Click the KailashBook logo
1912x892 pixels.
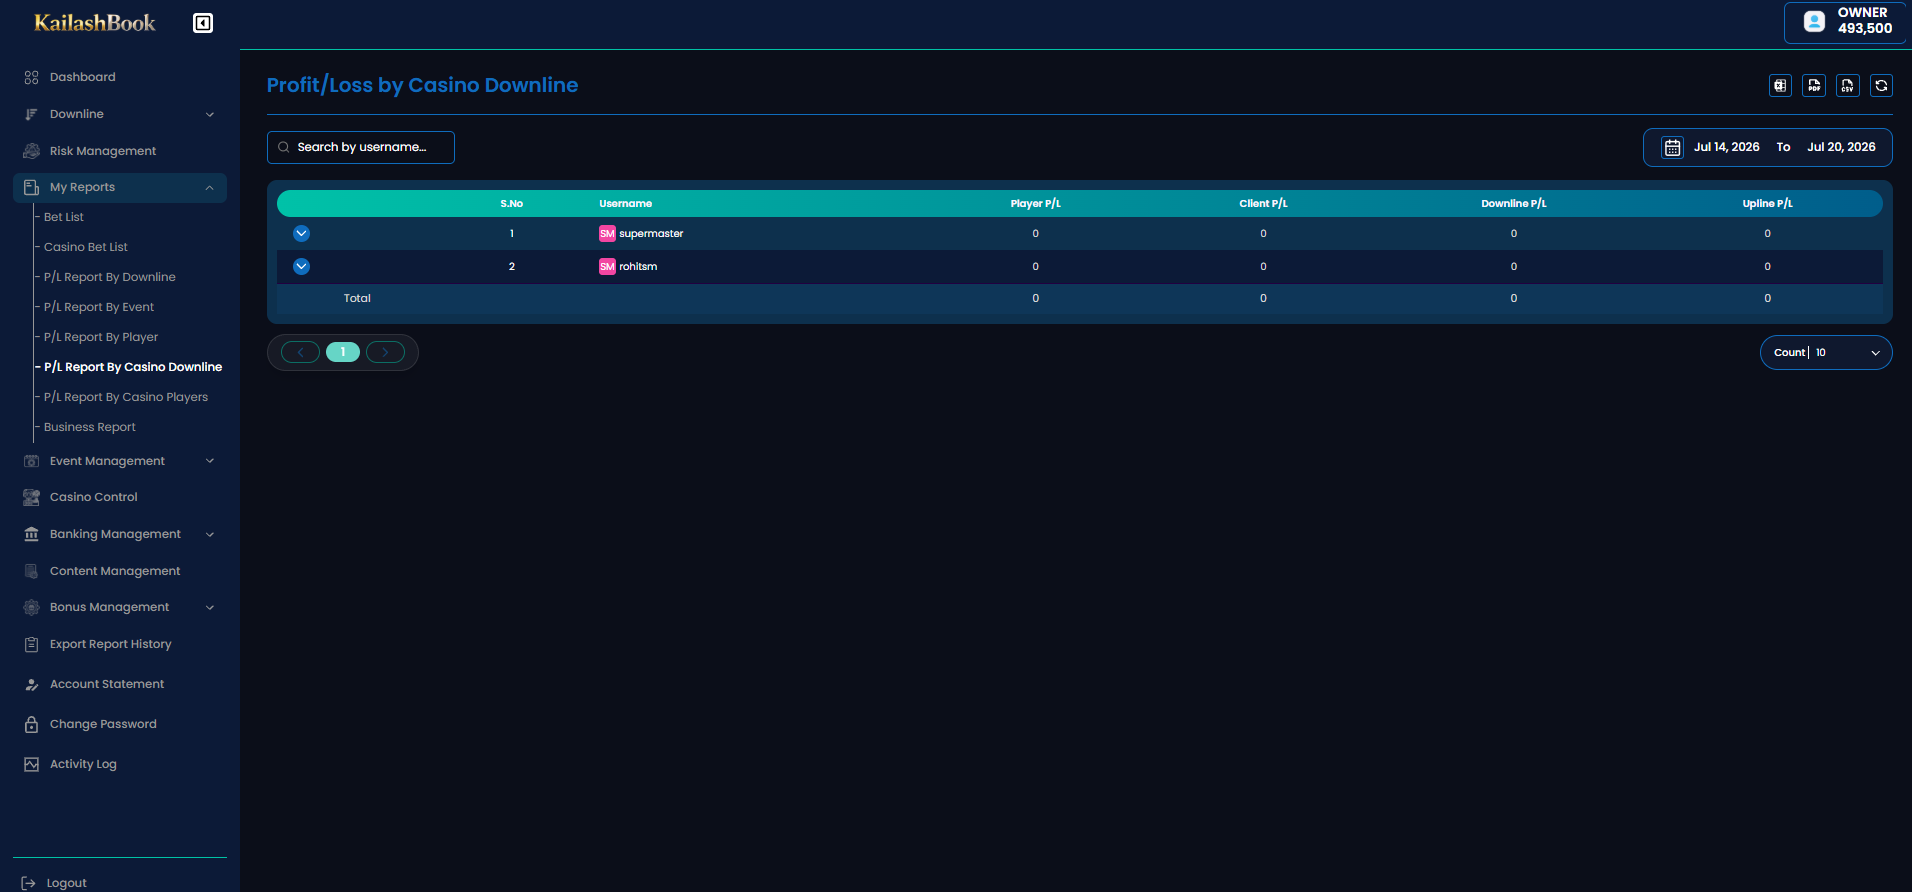pos(95,23)
